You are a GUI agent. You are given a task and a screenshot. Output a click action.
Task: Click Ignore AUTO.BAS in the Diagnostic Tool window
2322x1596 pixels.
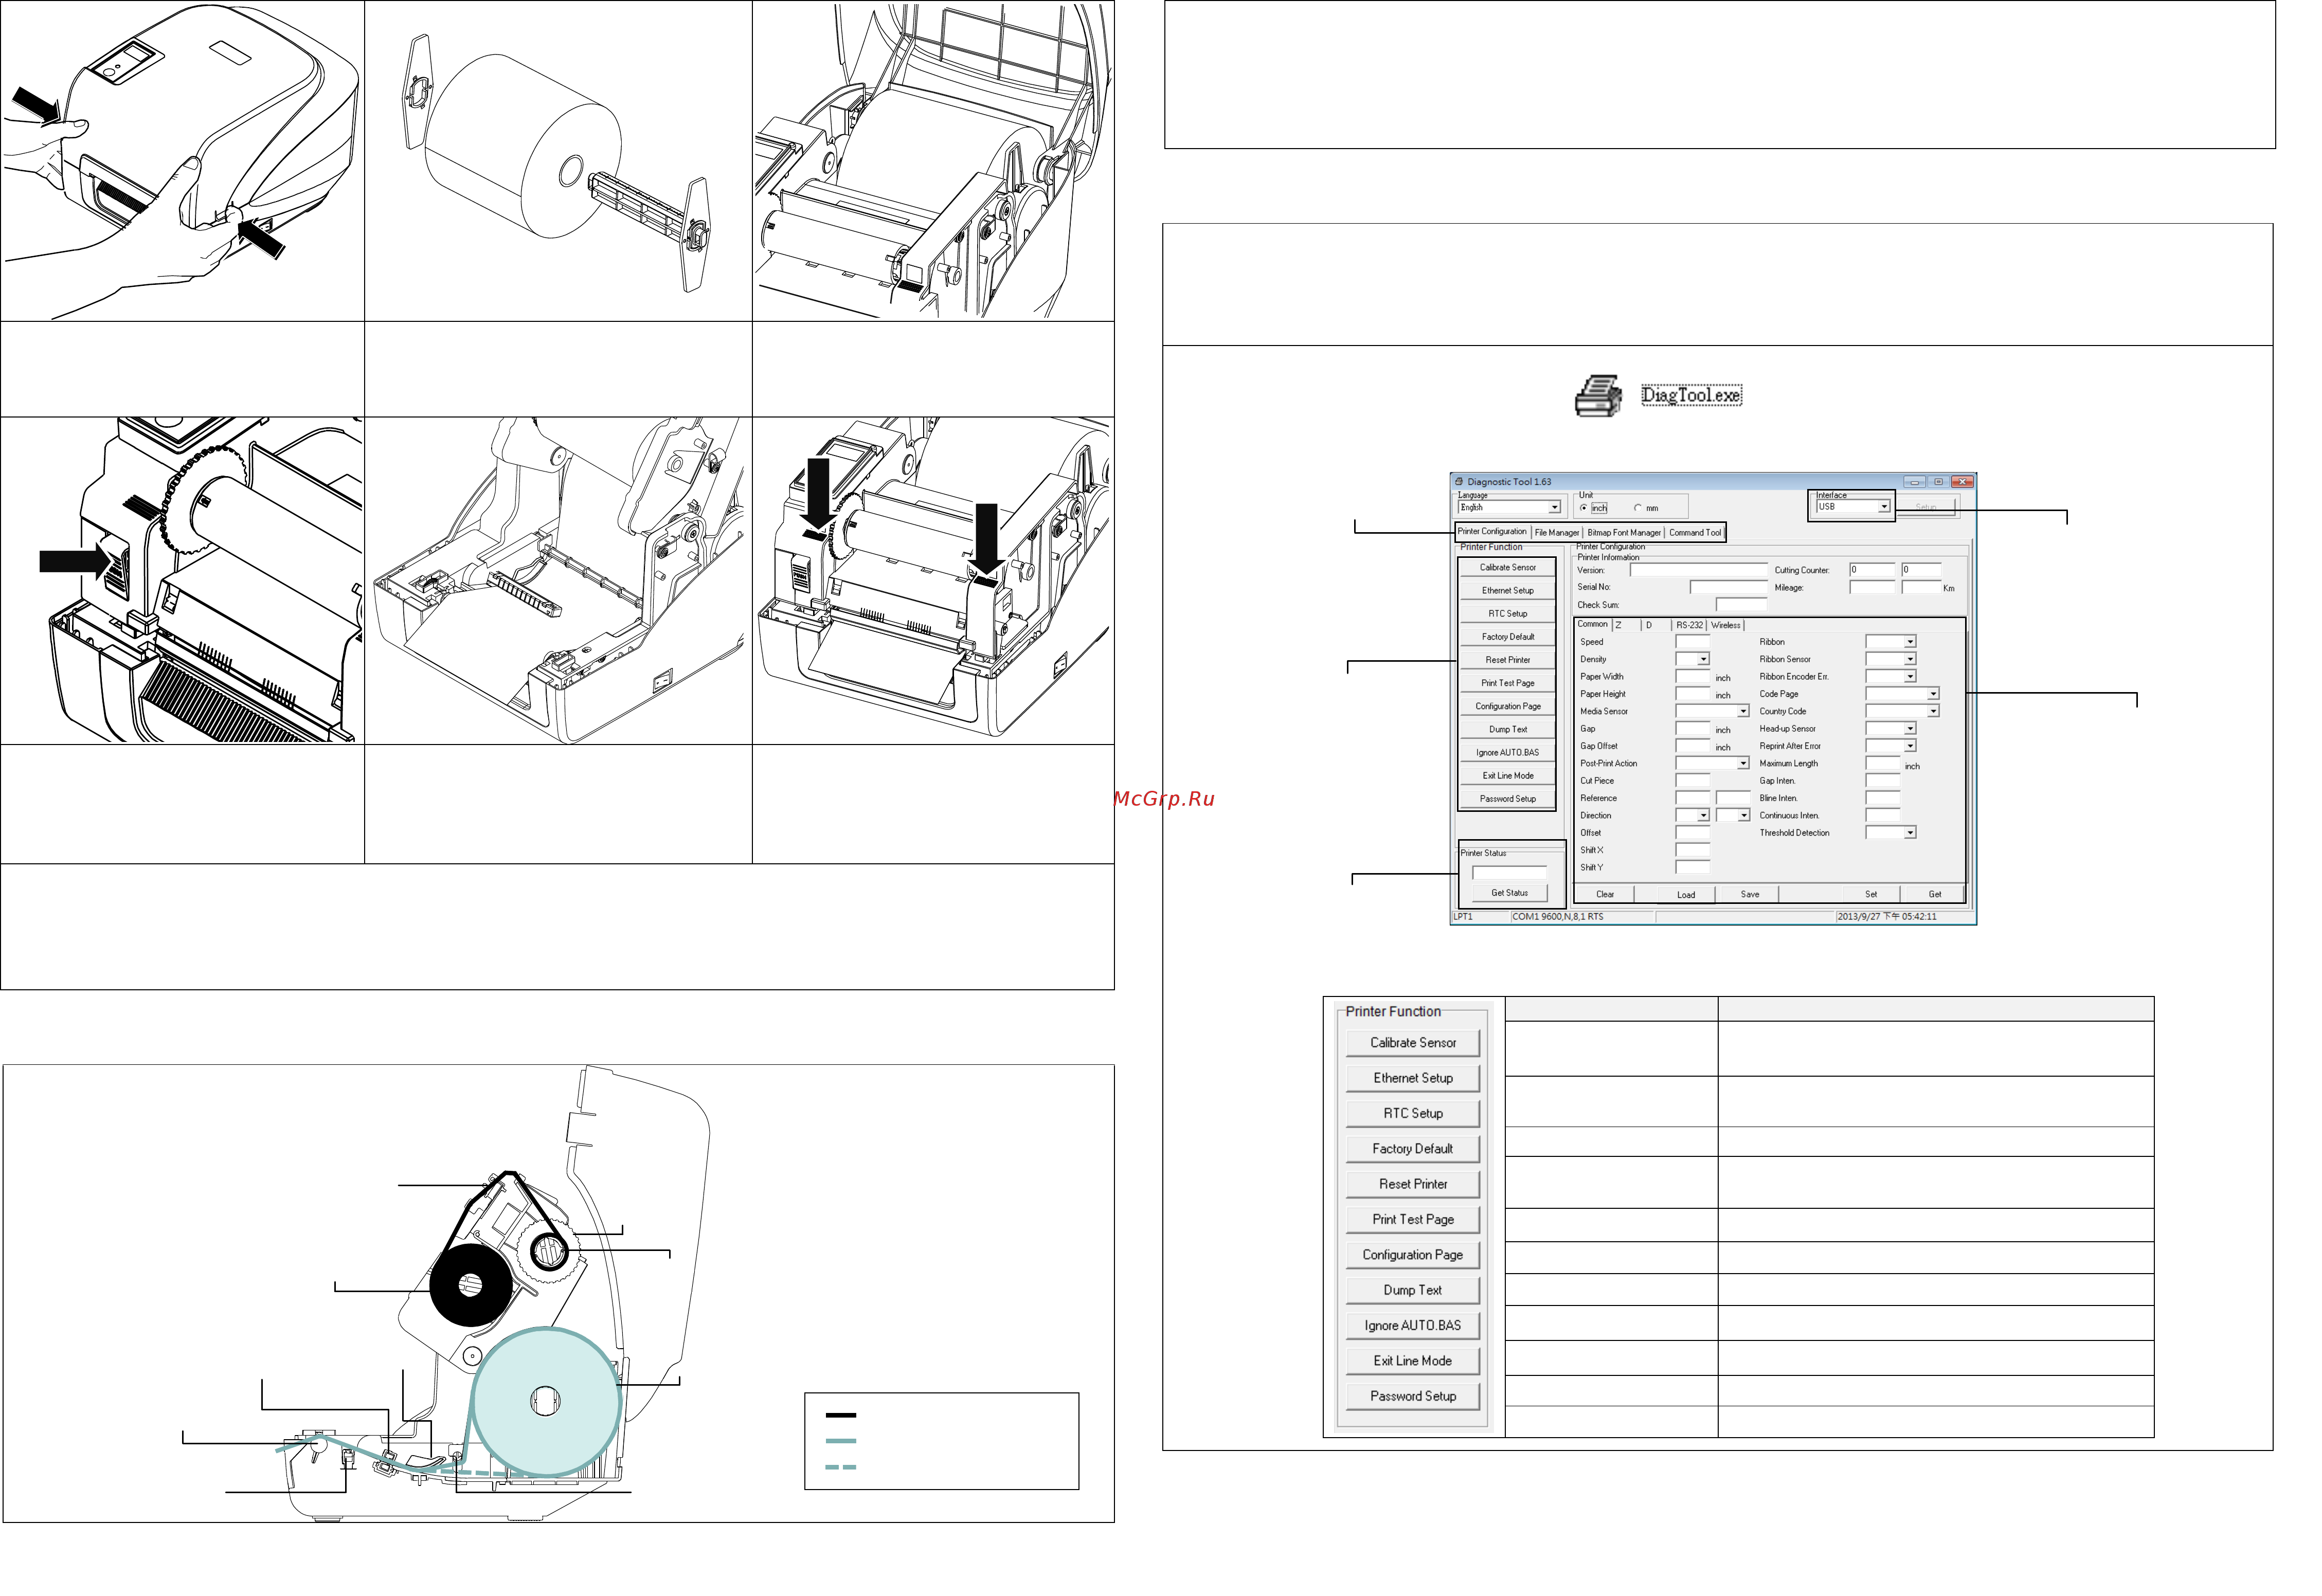1508,753
